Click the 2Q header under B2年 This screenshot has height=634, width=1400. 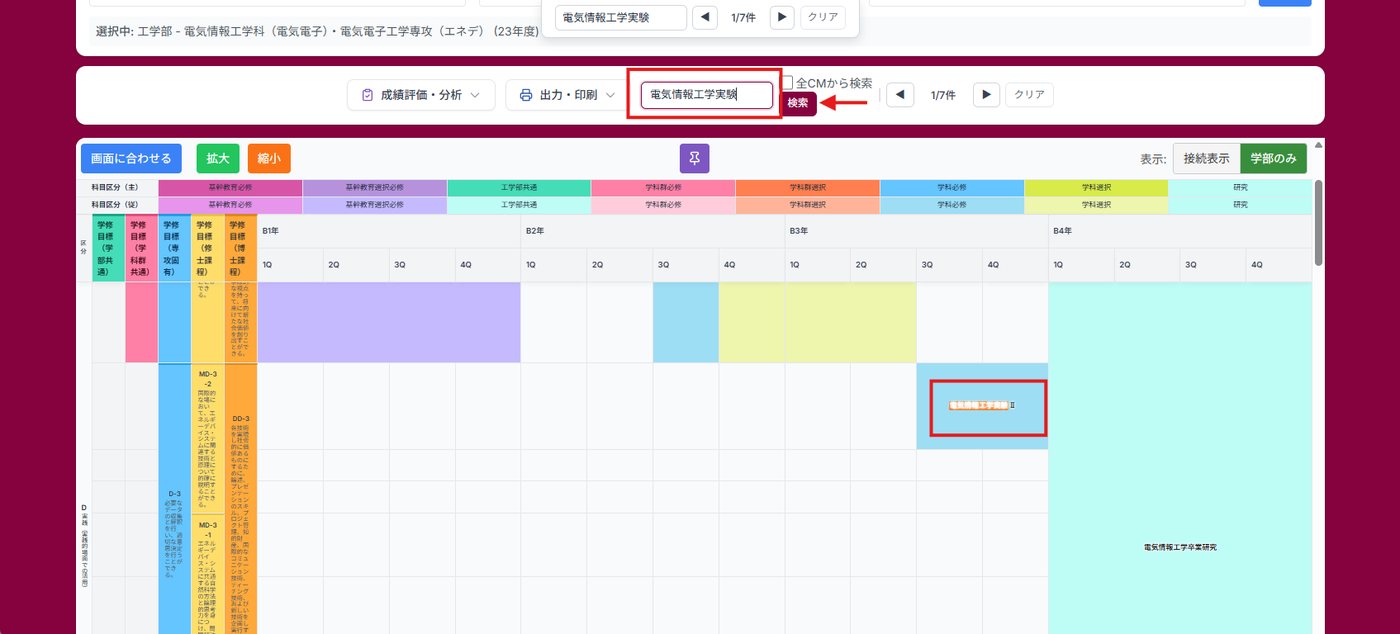point(620,265)
